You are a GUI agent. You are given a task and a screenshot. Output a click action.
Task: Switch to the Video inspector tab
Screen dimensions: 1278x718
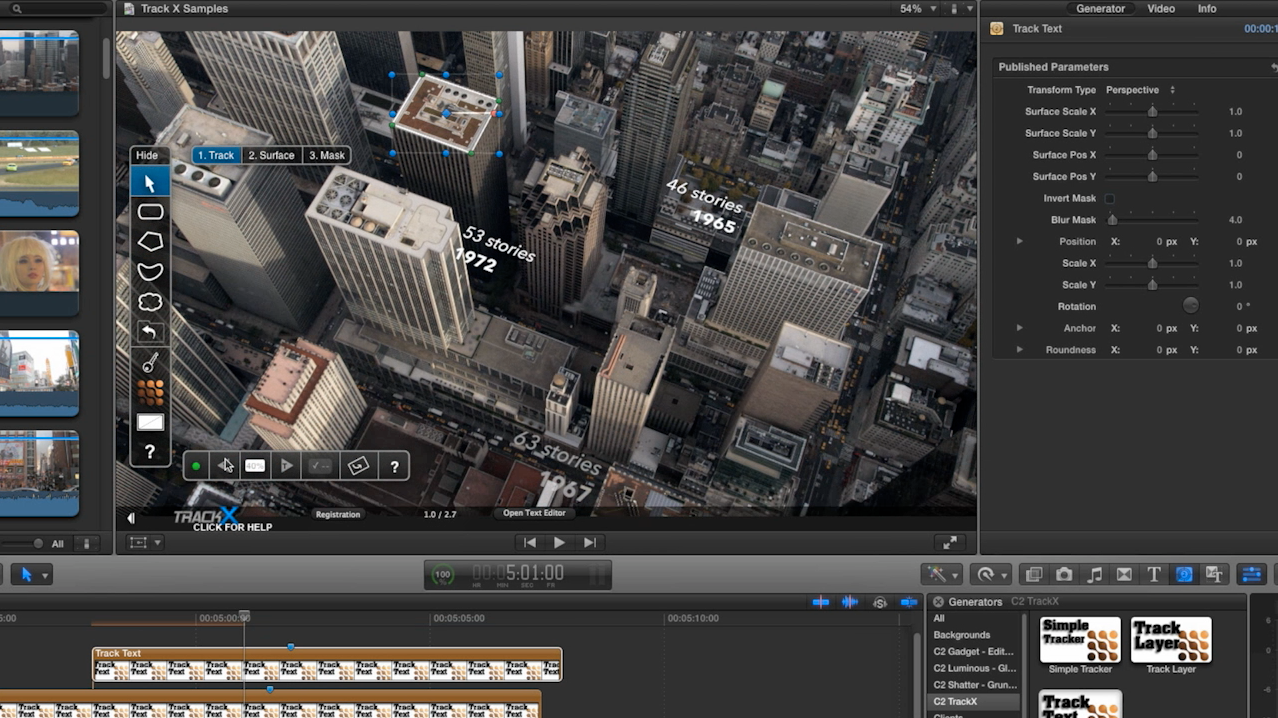click(1160, 9)
